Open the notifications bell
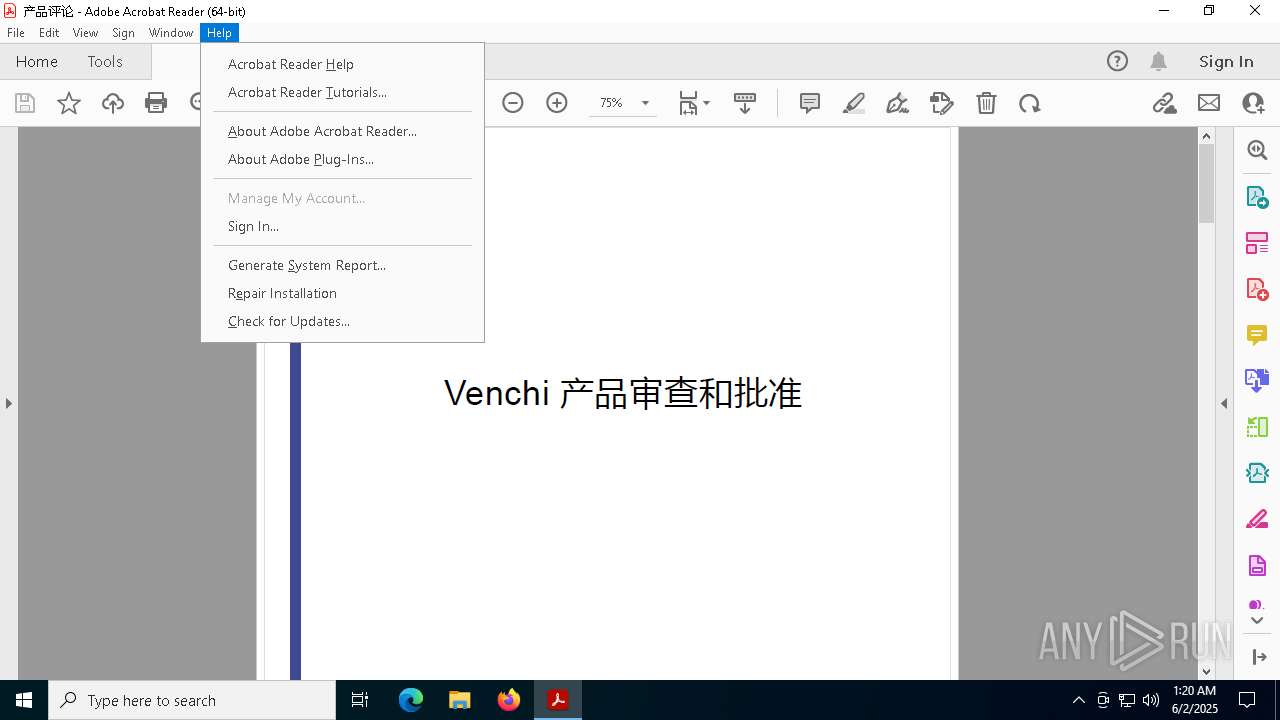The width and height of the screenshot is (1280, 720). (1158, 62)
